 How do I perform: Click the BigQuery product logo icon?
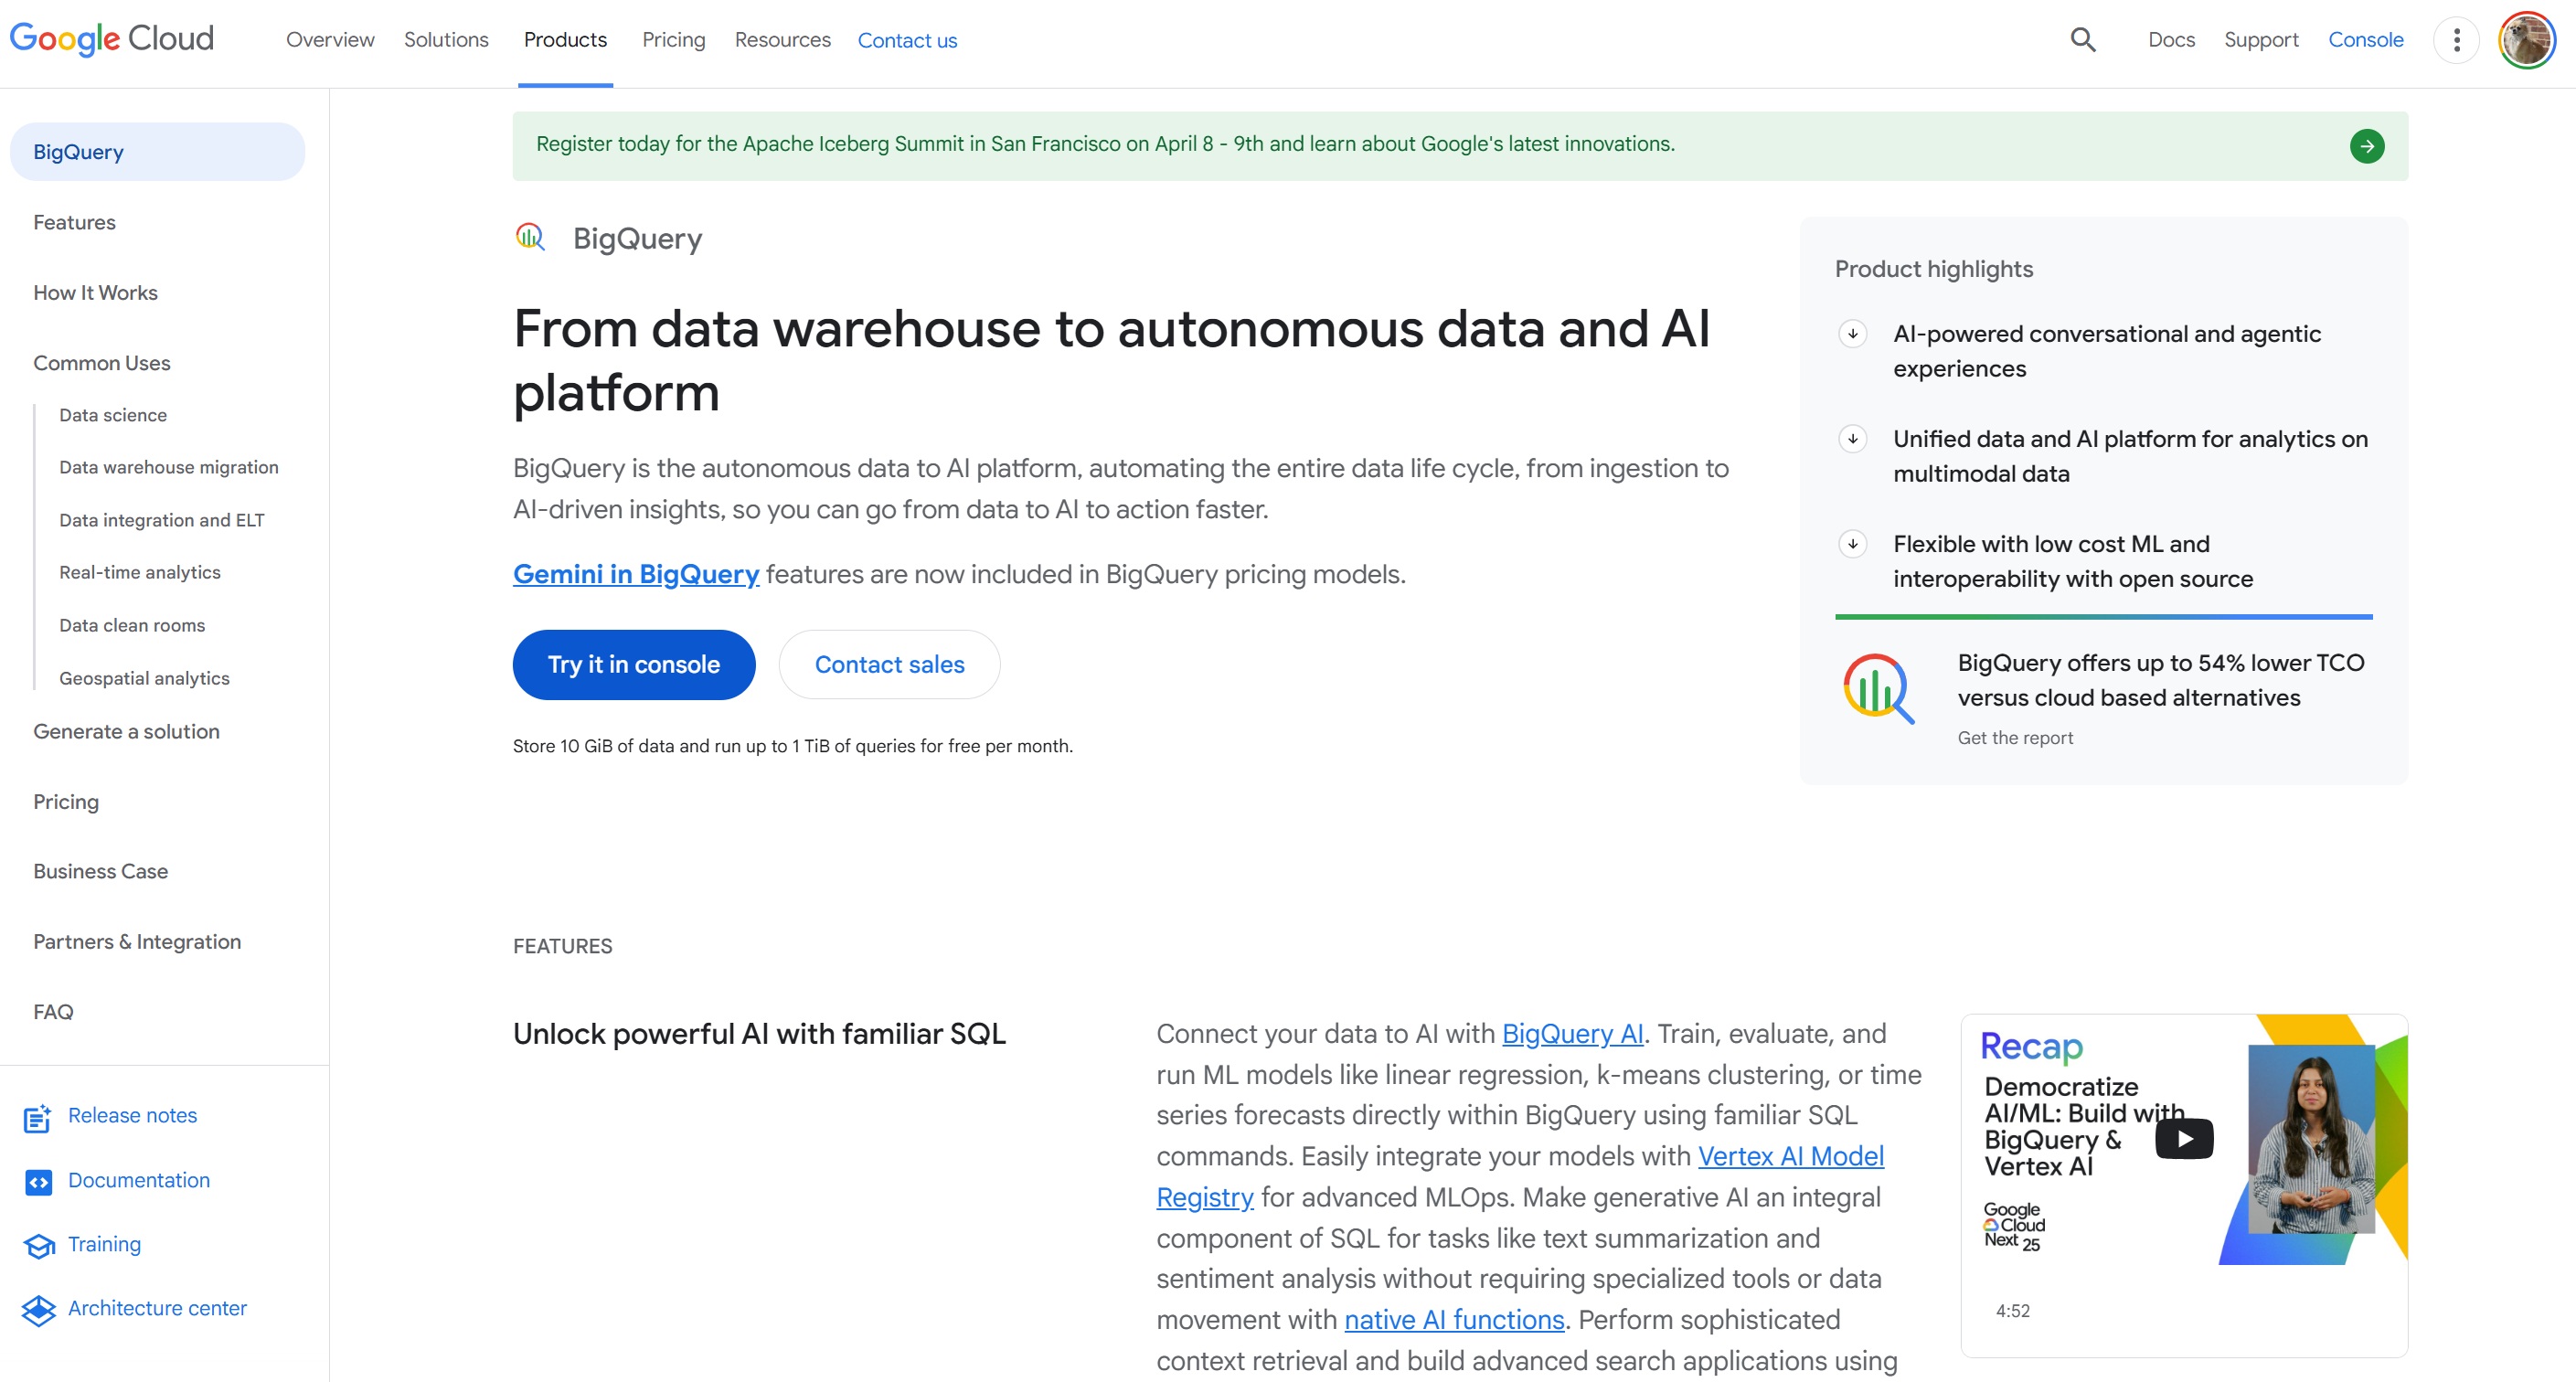point(531,238)
